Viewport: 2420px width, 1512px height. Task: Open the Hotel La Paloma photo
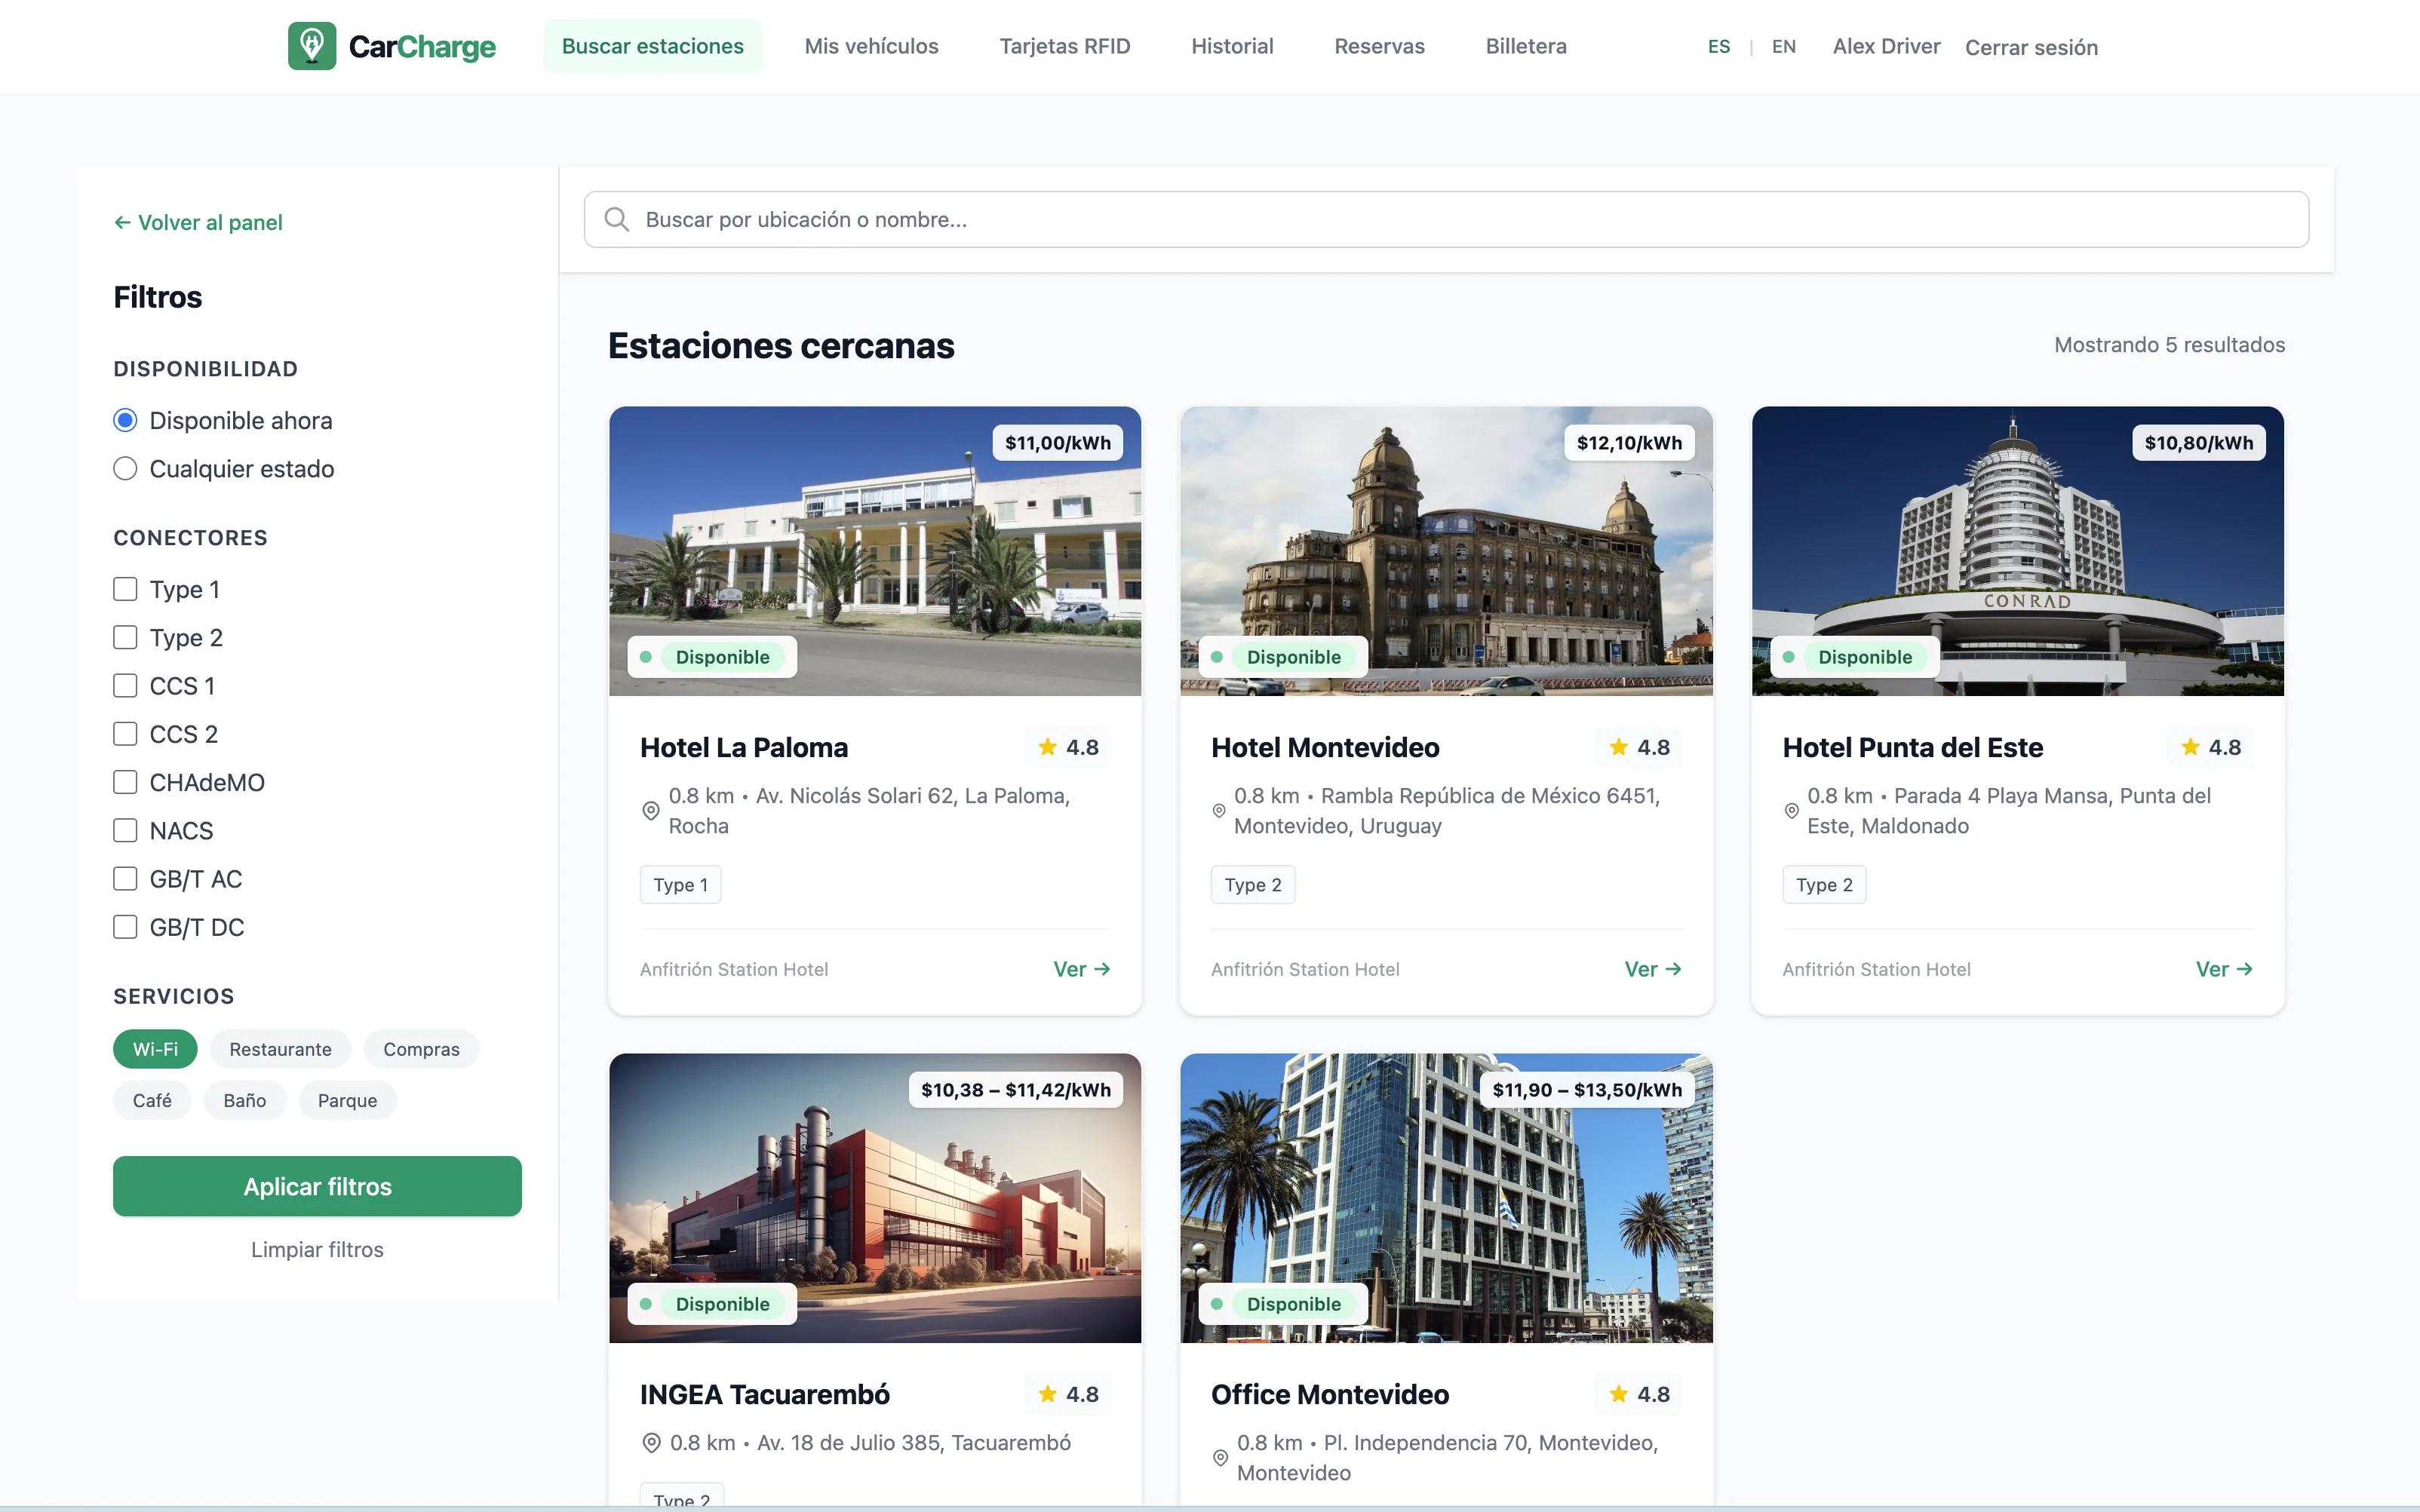pos(875,551)
